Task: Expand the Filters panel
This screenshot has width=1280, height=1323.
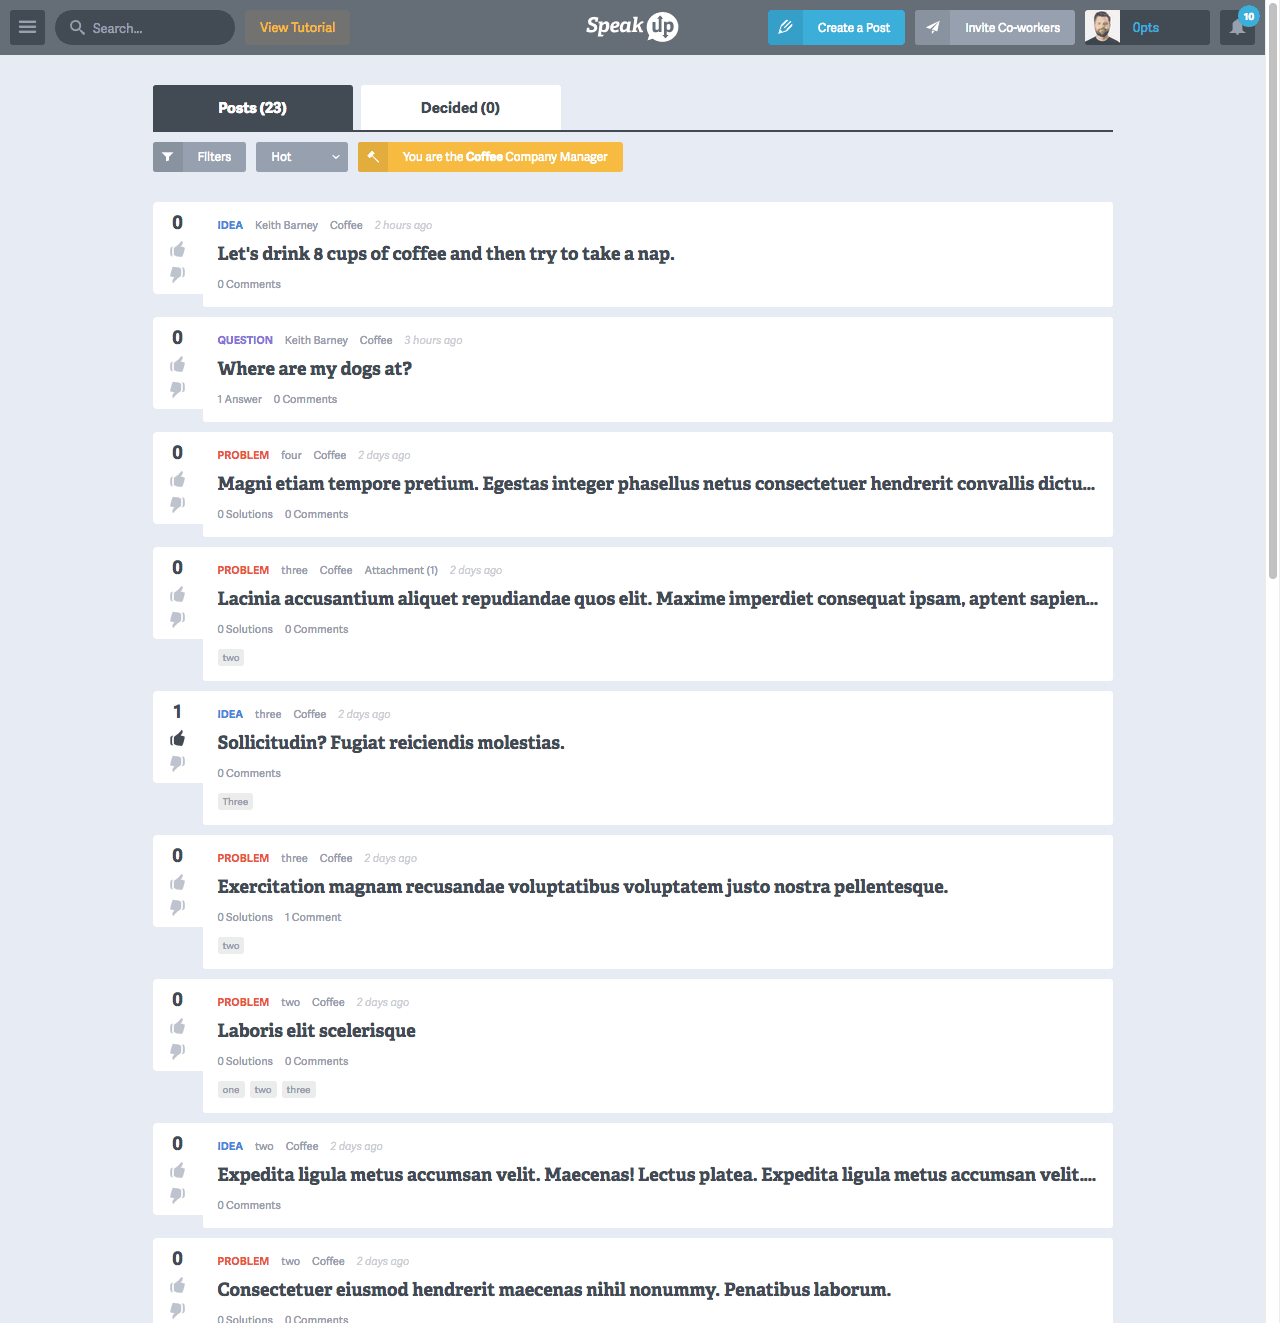Action: (x=214, y=157)
